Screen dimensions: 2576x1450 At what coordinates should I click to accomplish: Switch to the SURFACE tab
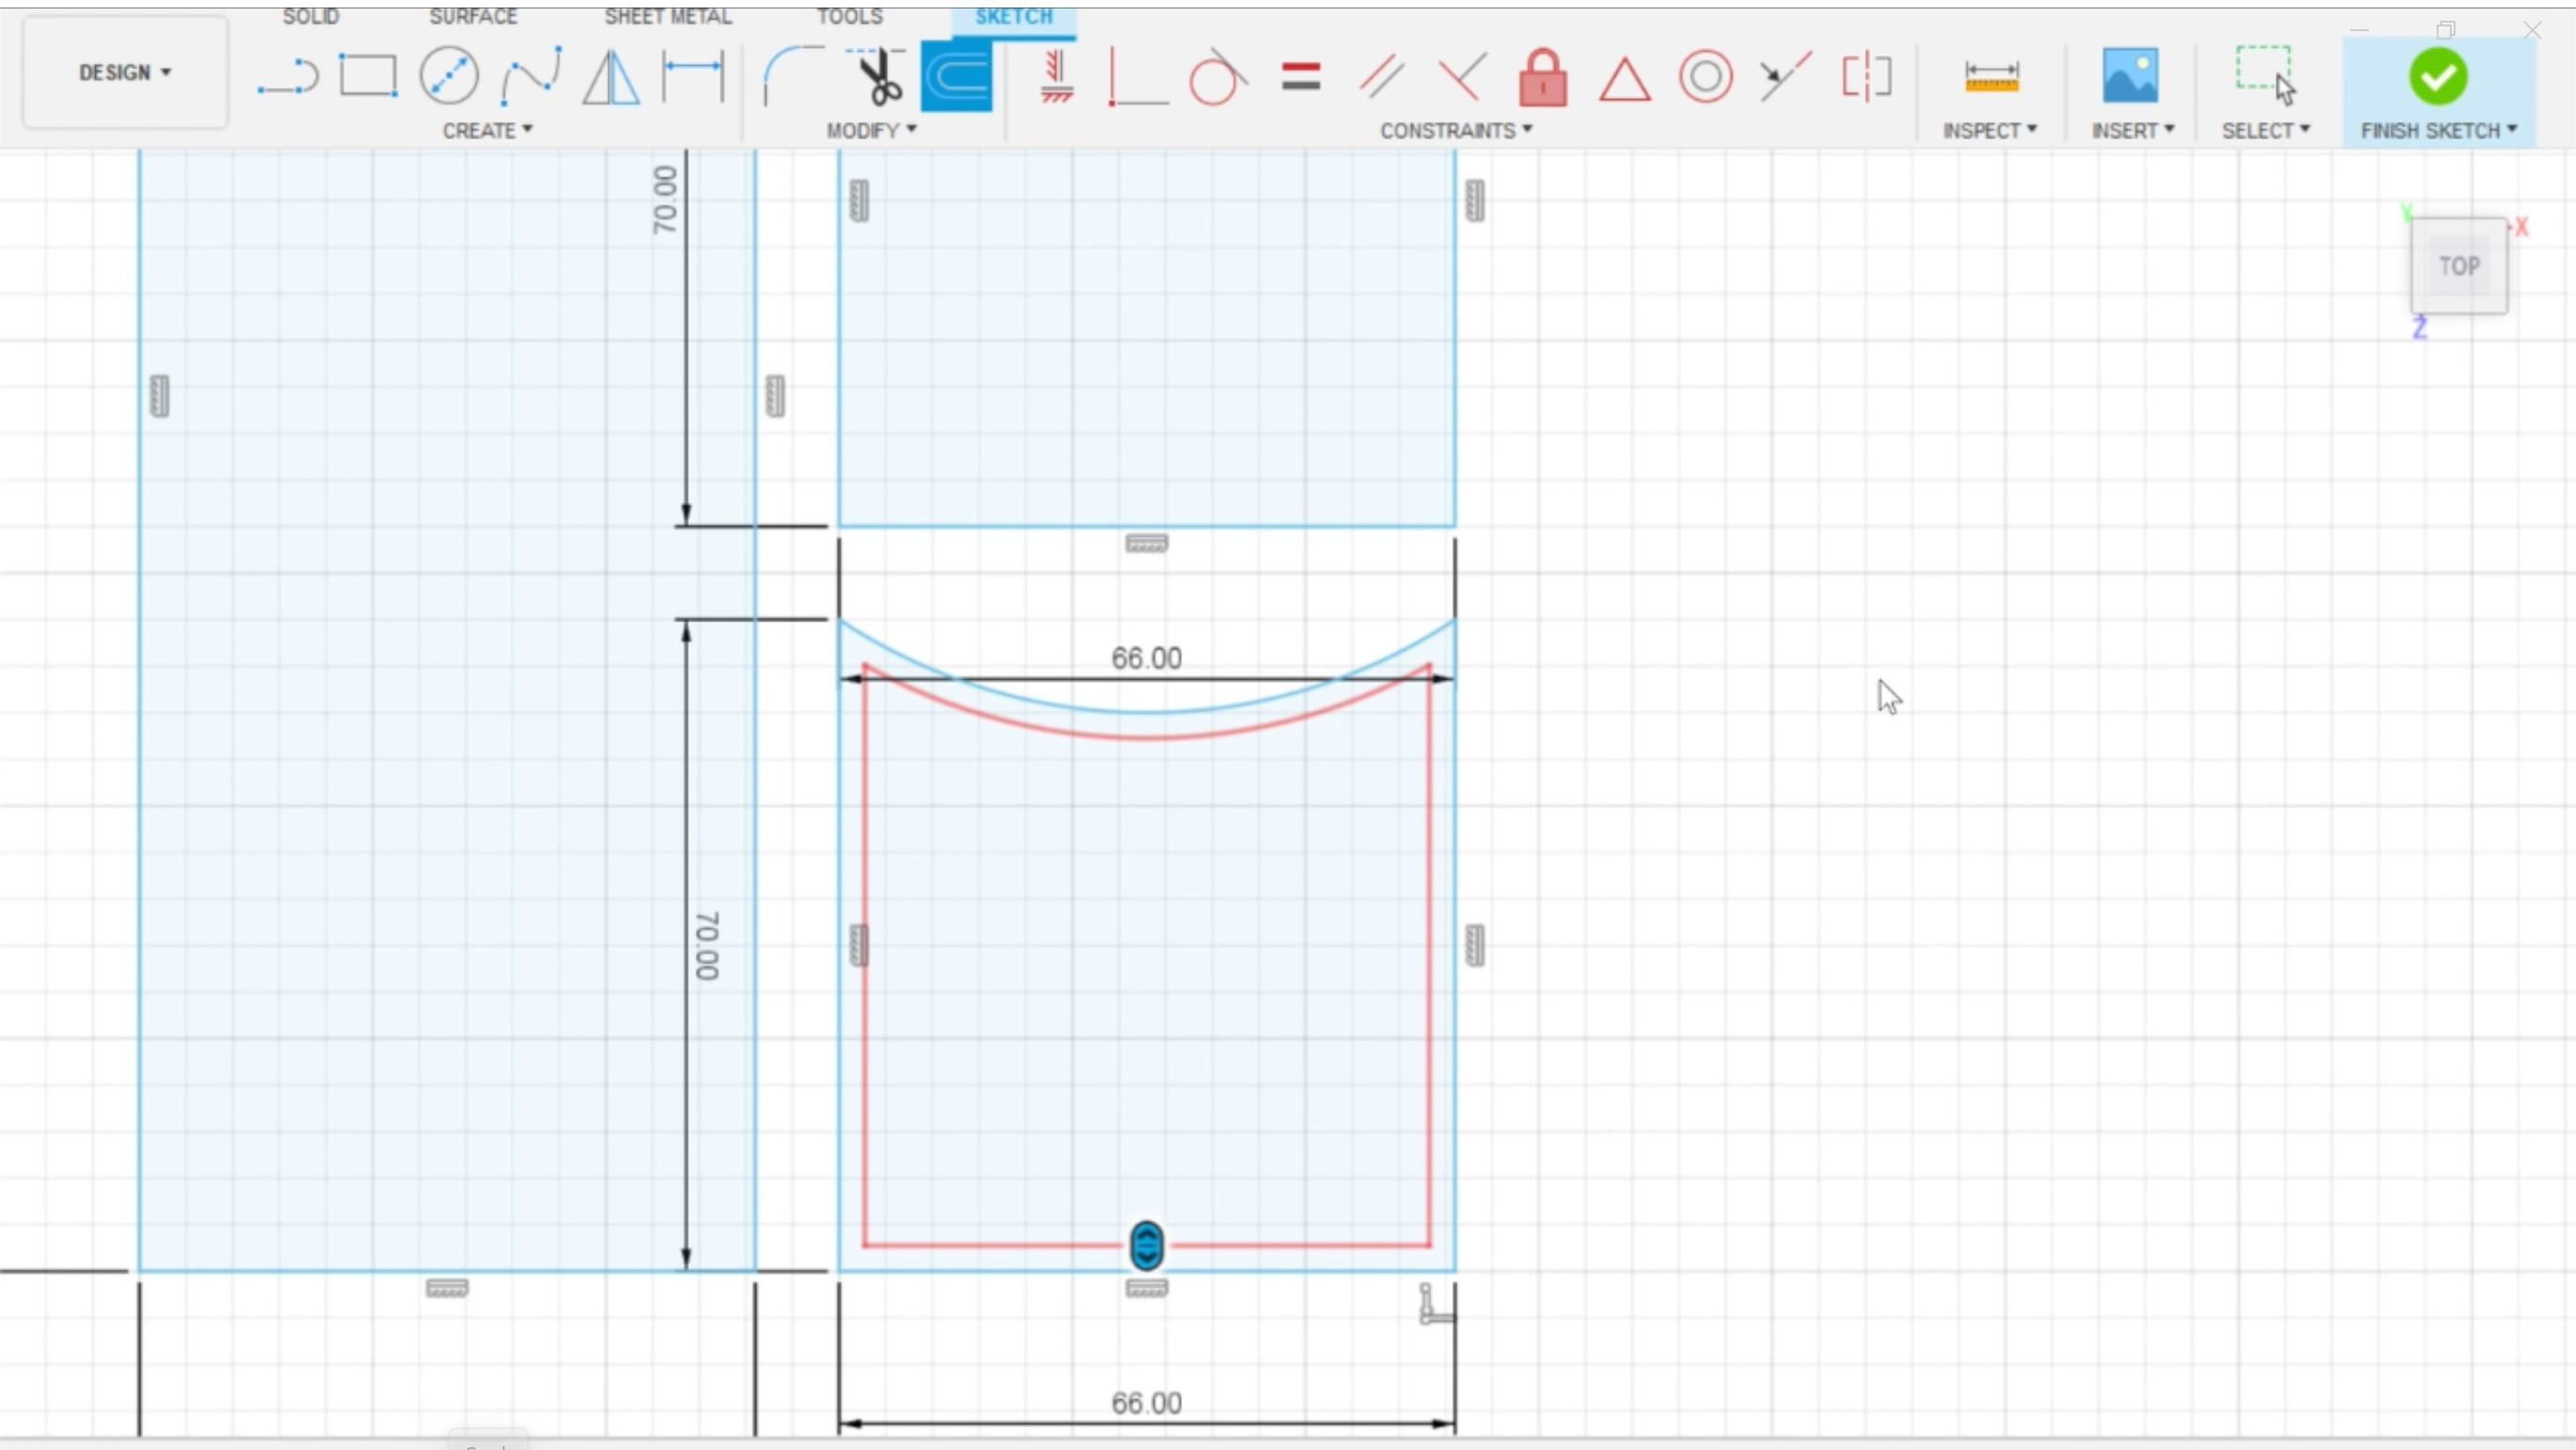473,17
